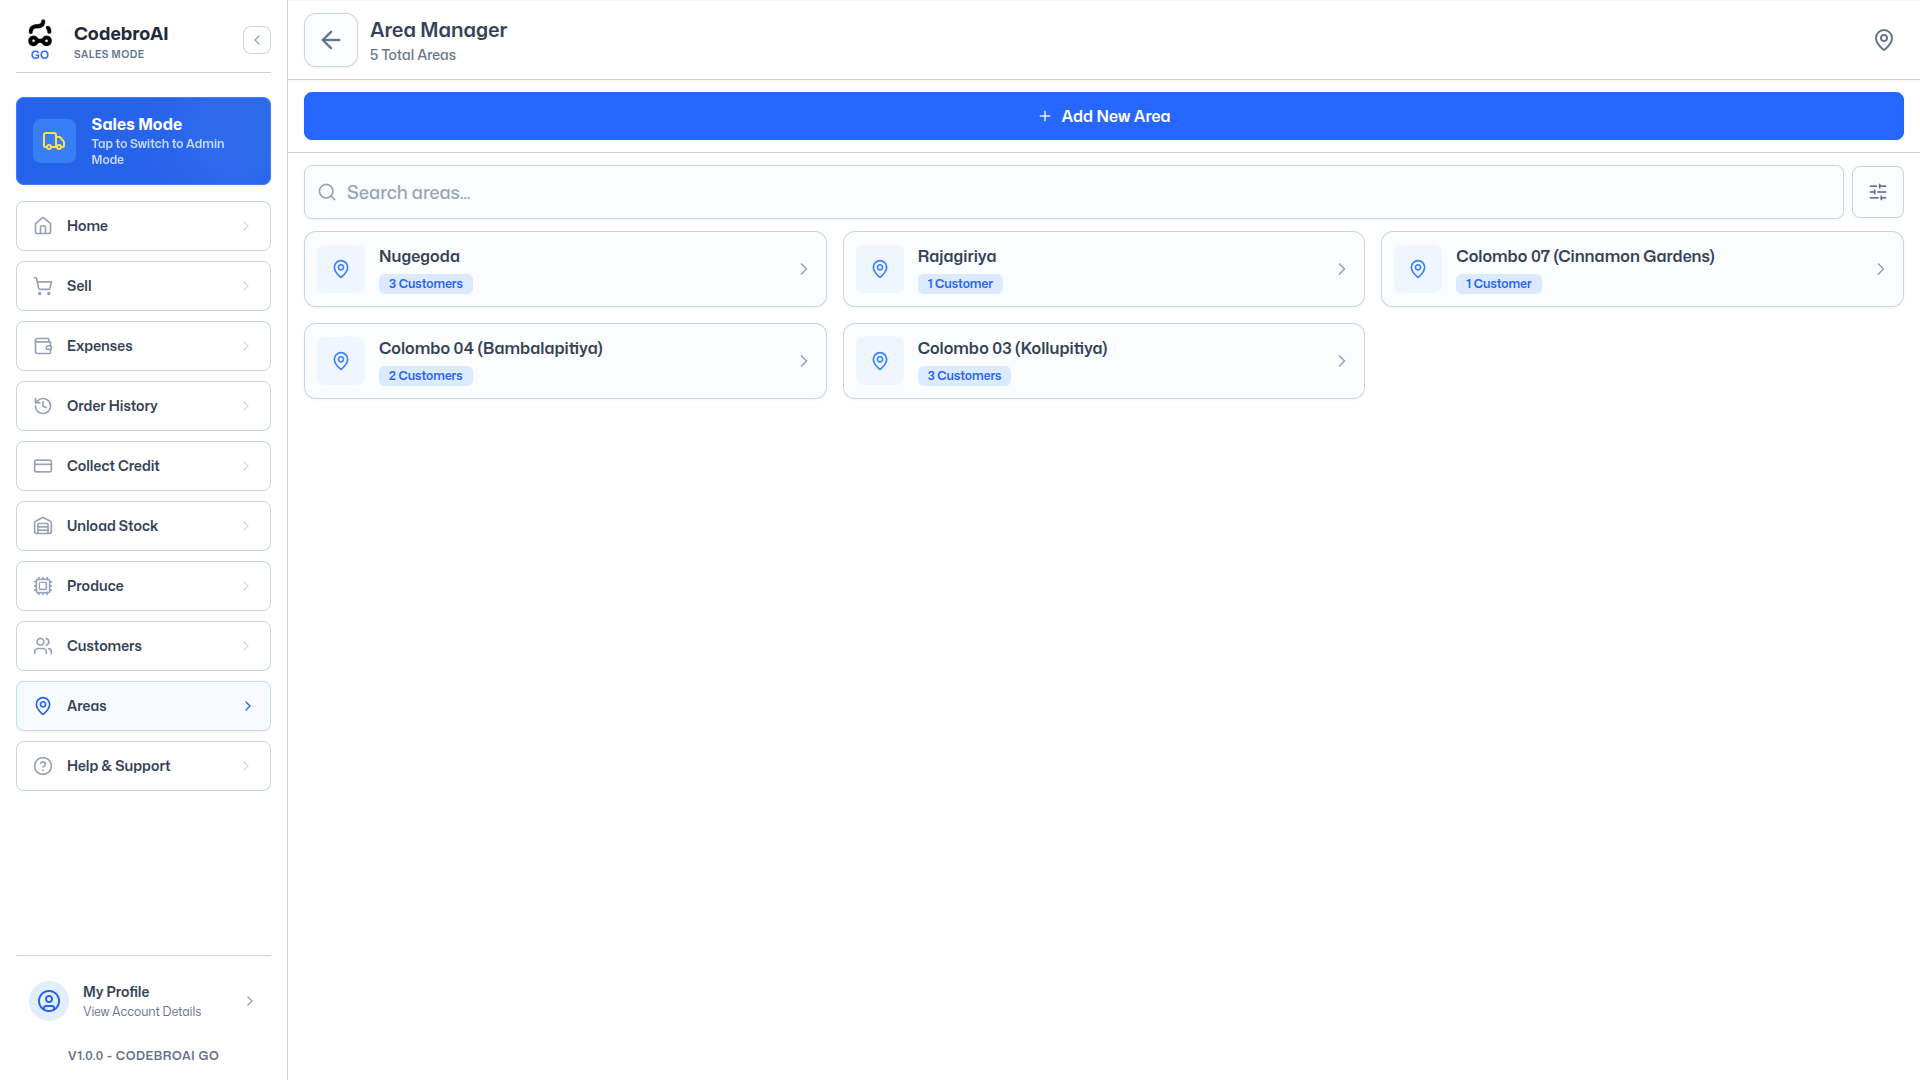The image size is (1920, 1080).
Task: Click the 1 Customer badge under Rajagiriya
Action: coord(960,284)
